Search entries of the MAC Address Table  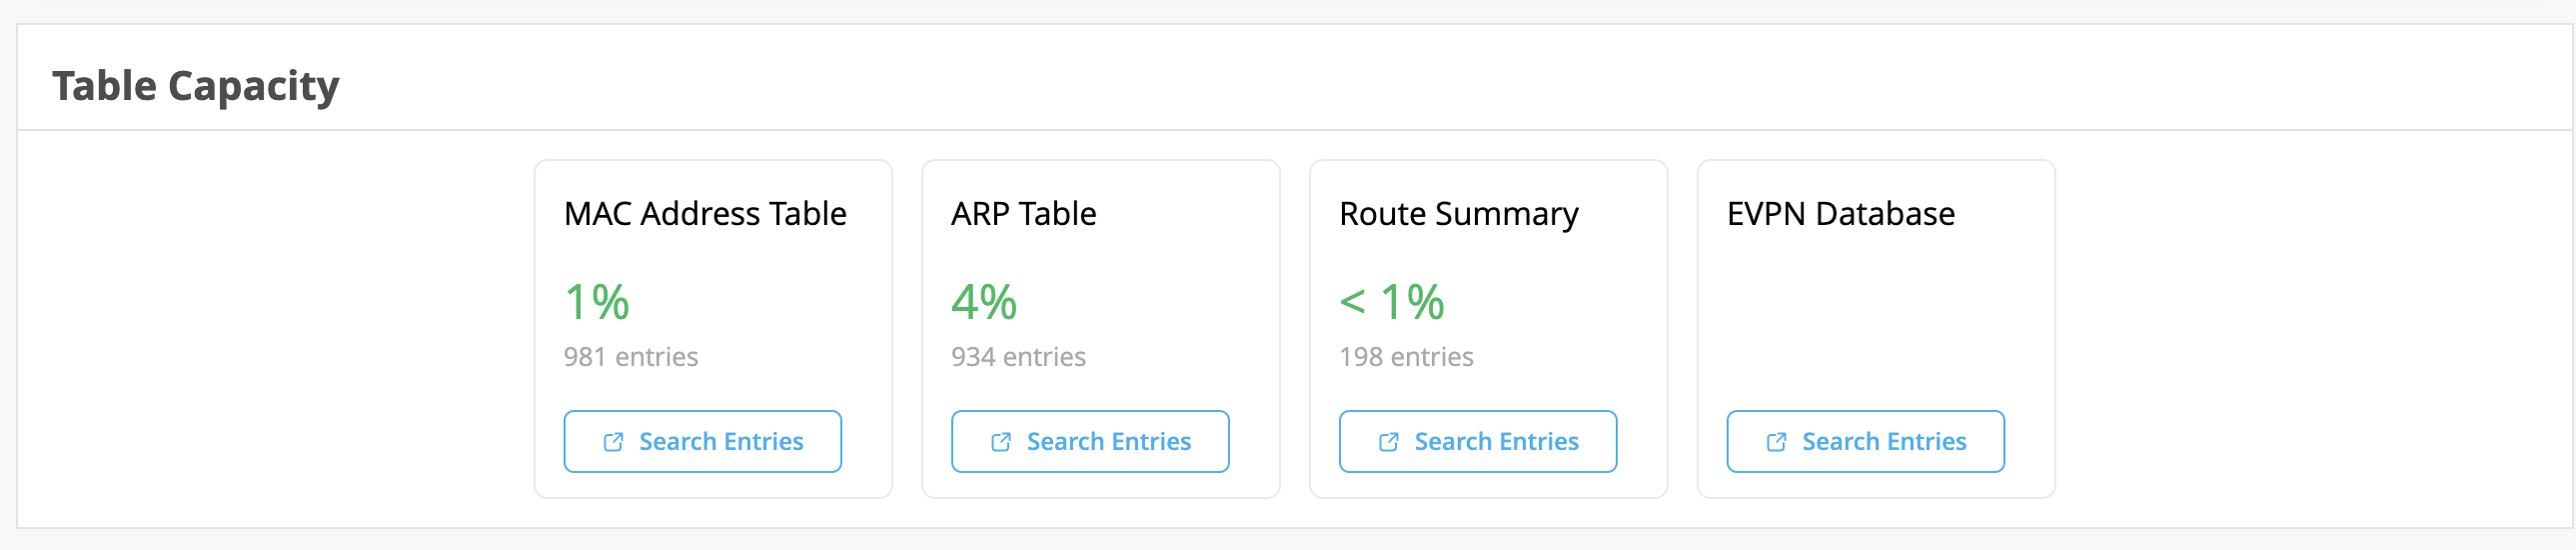[x=702, y=442]
